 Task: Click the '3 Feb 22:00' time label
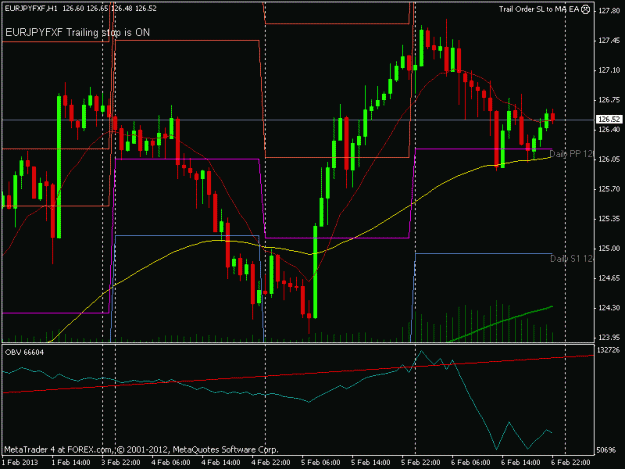point(121,463)
